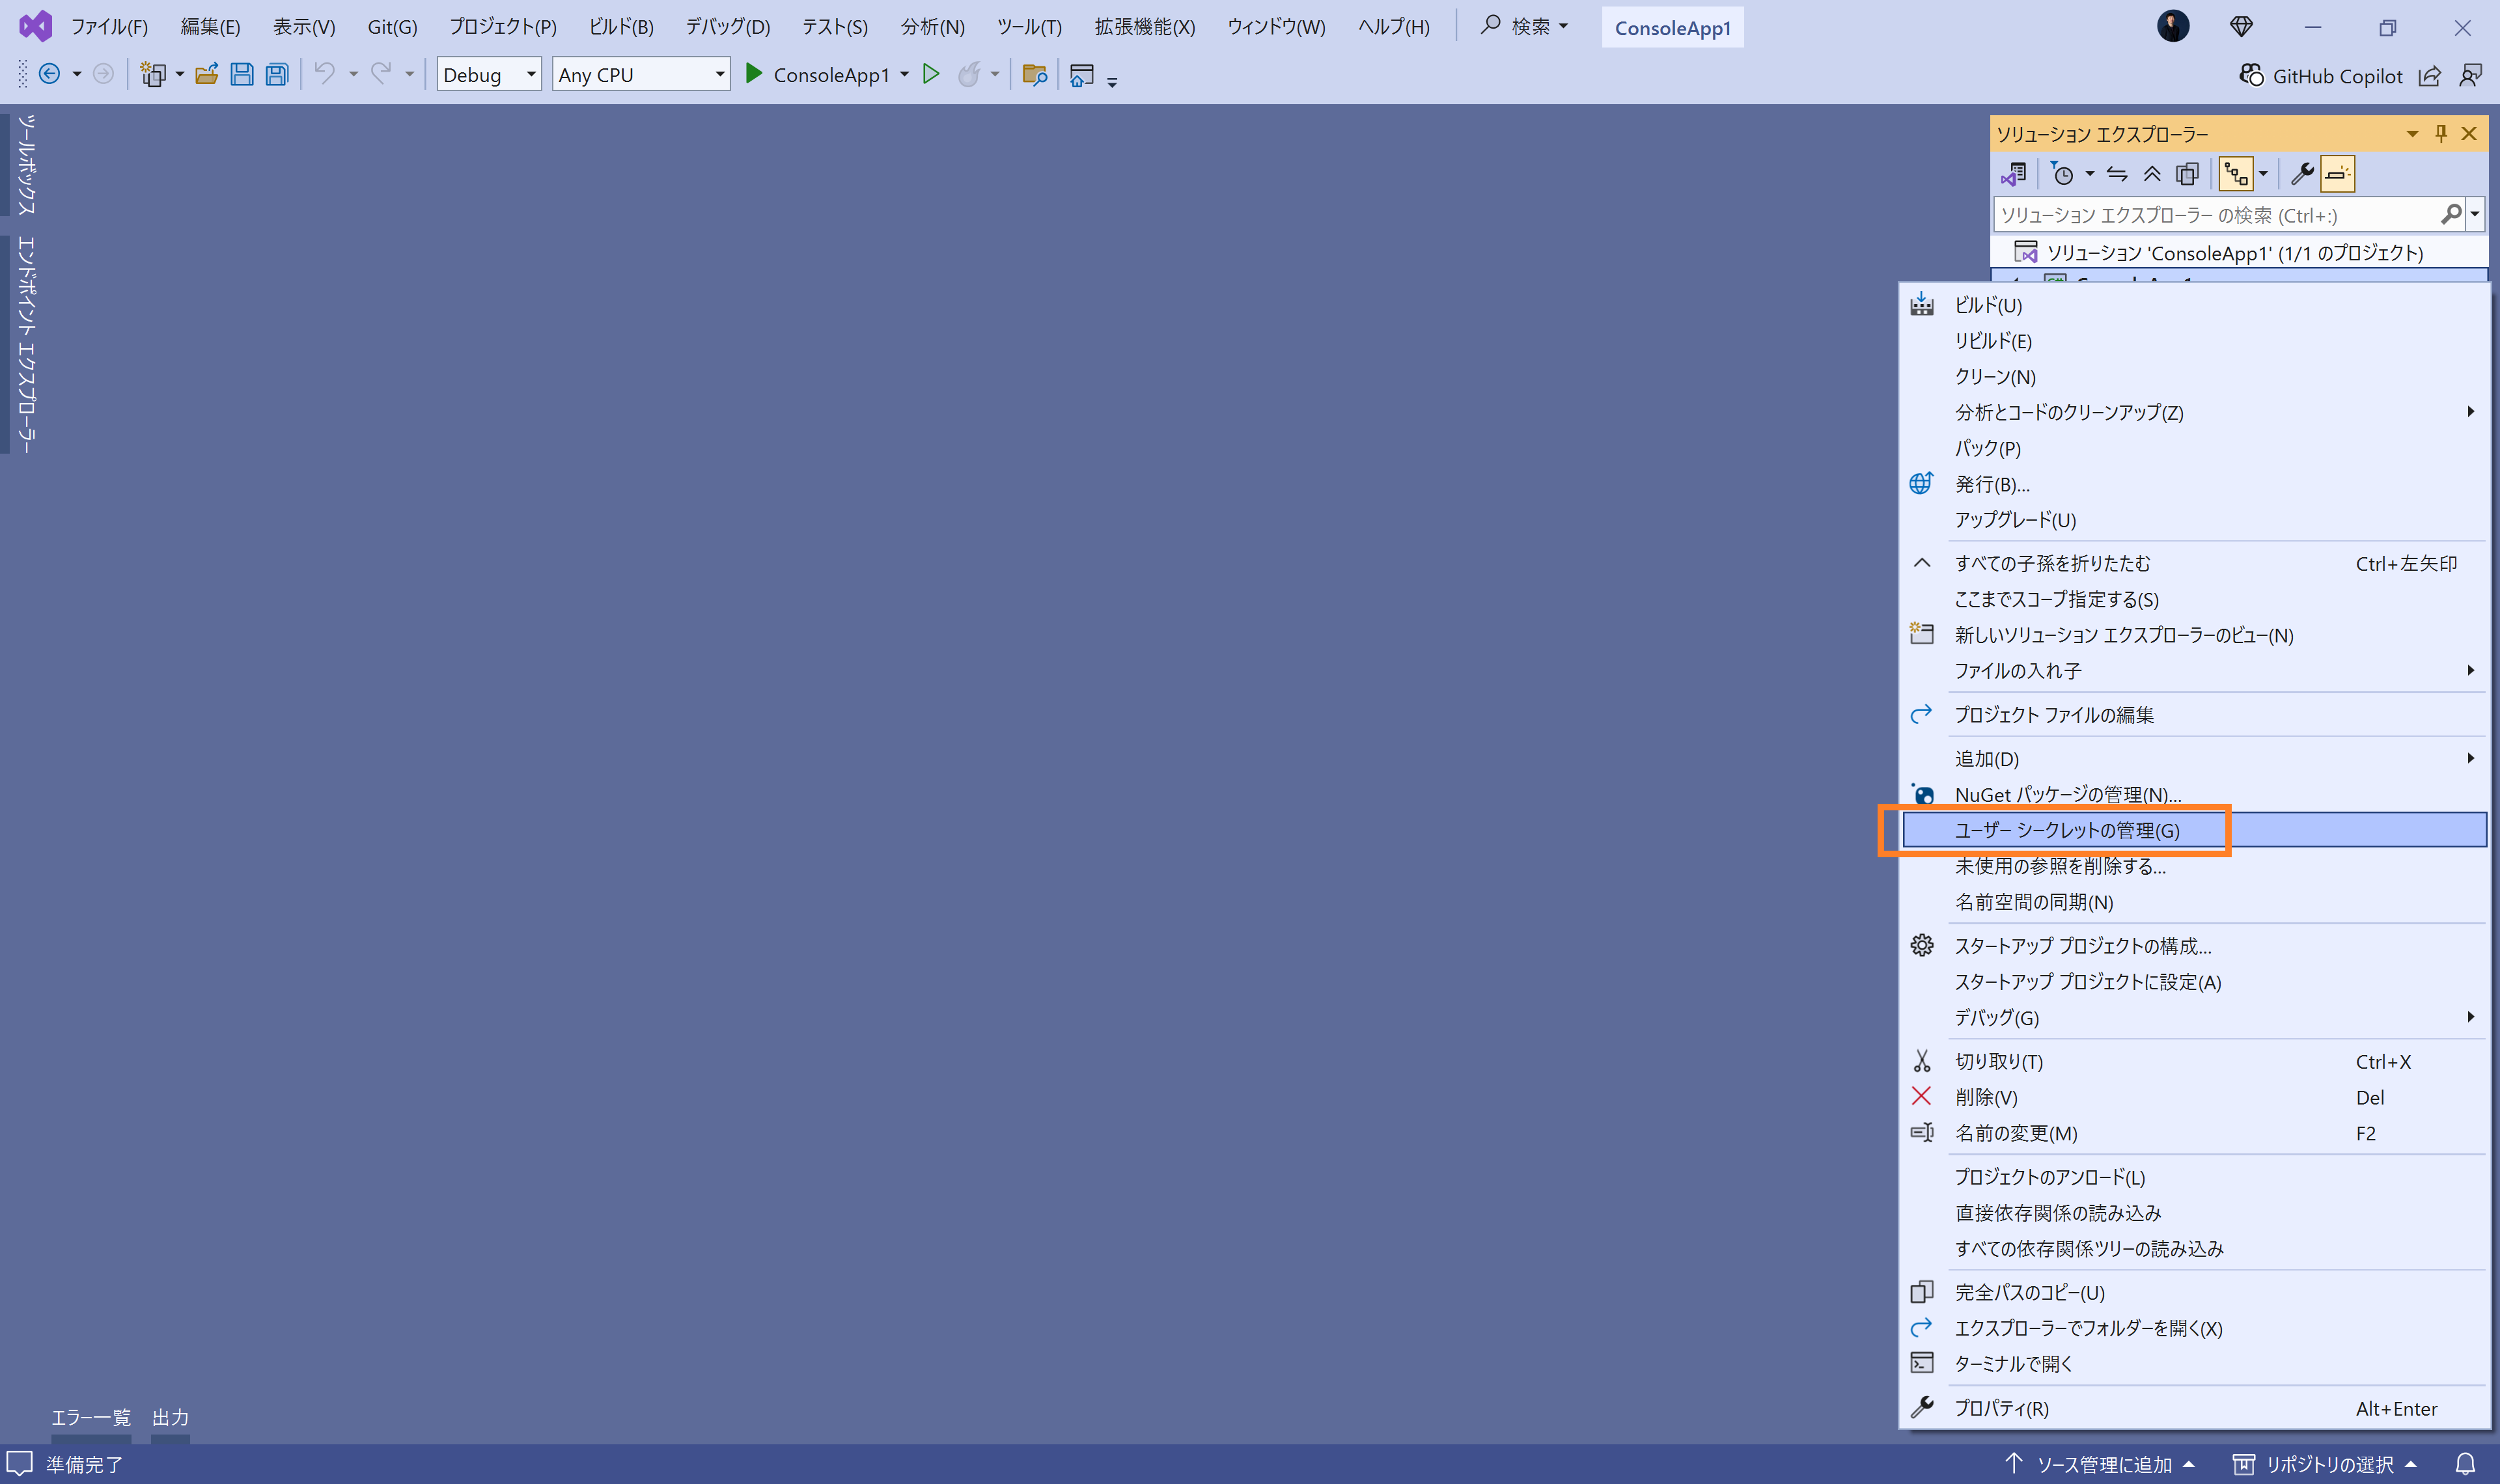Click the feedback person icon at top right

pos(2471,75)
